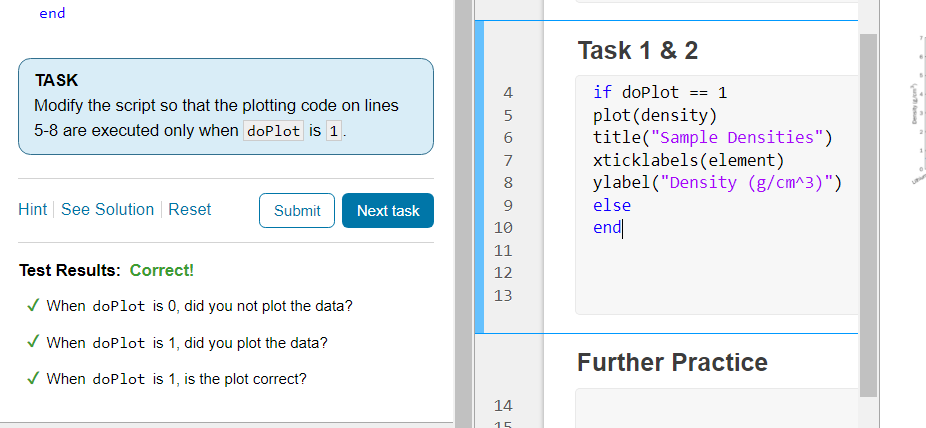Click the blue section indicator bar left of the code
The image size is (926, 428).
tap(479, 175)
